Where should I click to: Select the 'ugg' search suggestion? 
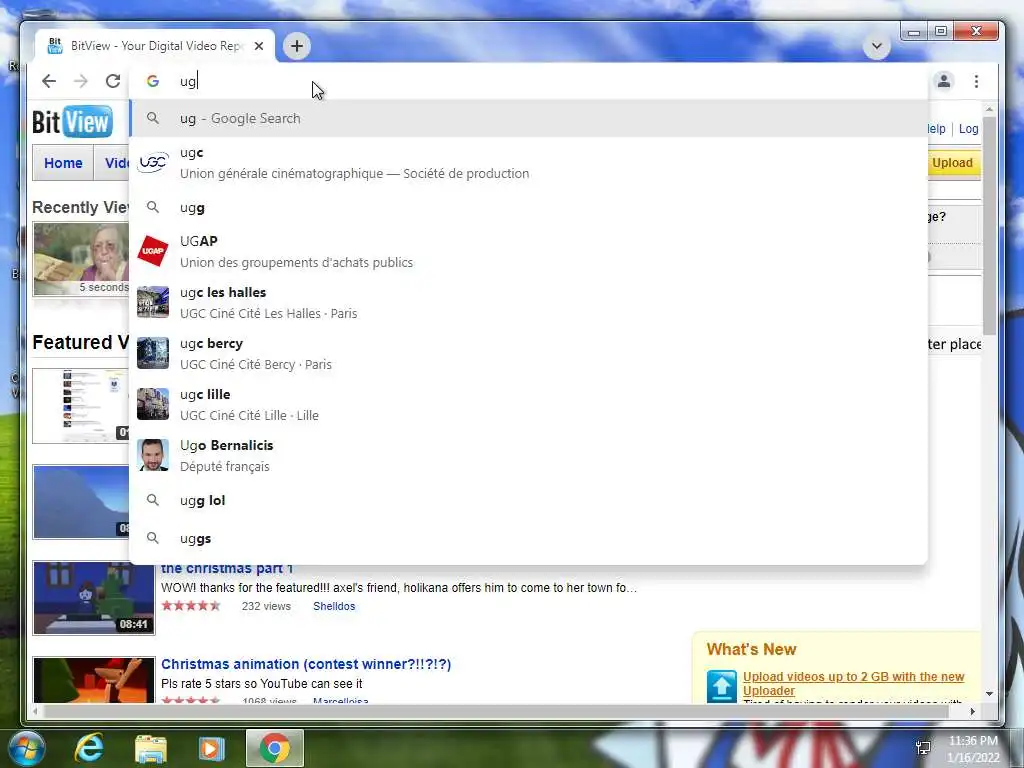click(x=528, y=208)
